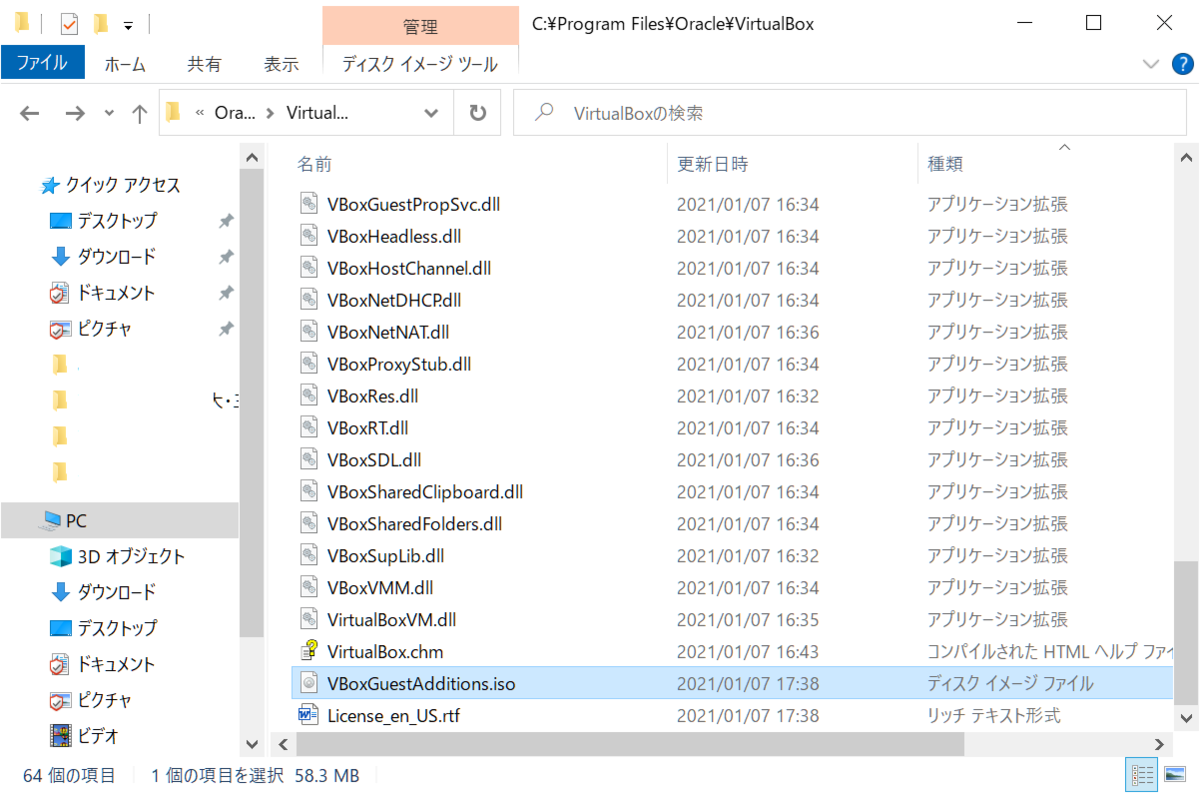Select the VBoxSDL.dll file icon
Image resolution: width=1200 pixels, height=793 pixels.
pos(309,460)
